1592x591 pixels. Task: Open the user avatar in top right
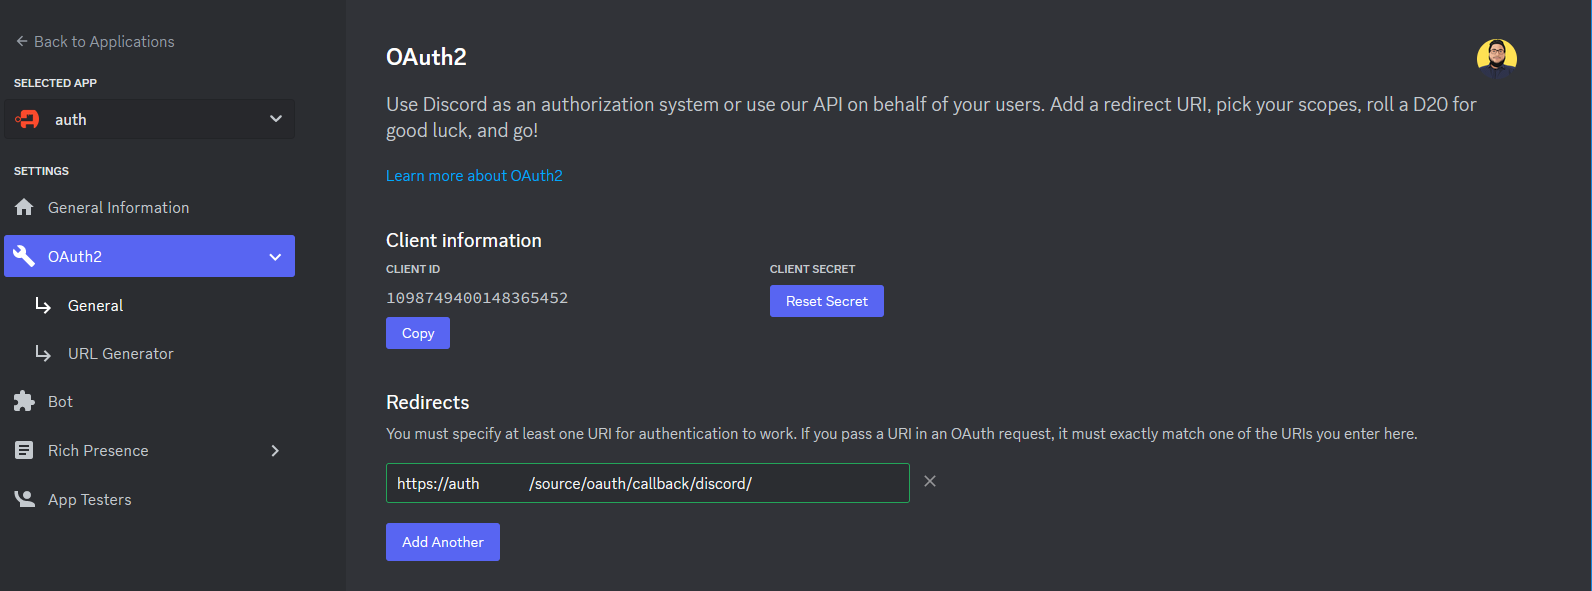pyautogui.click(x=1496, y=59)
